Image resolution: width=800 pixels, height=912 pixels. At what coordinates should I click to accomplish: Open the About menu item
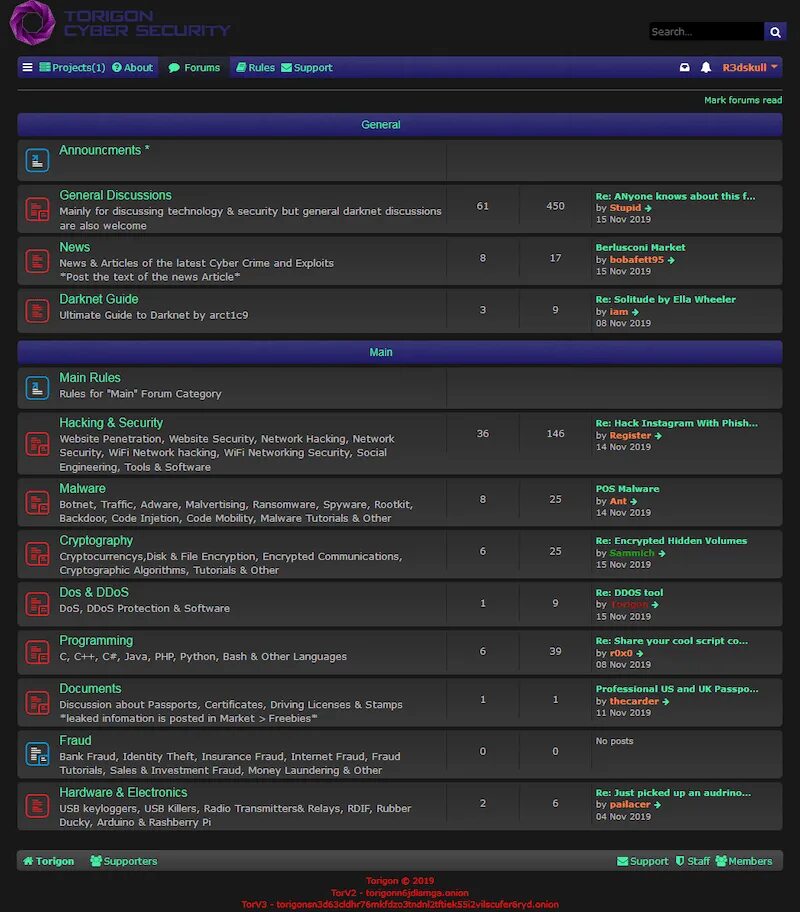[x=132, y=67]
